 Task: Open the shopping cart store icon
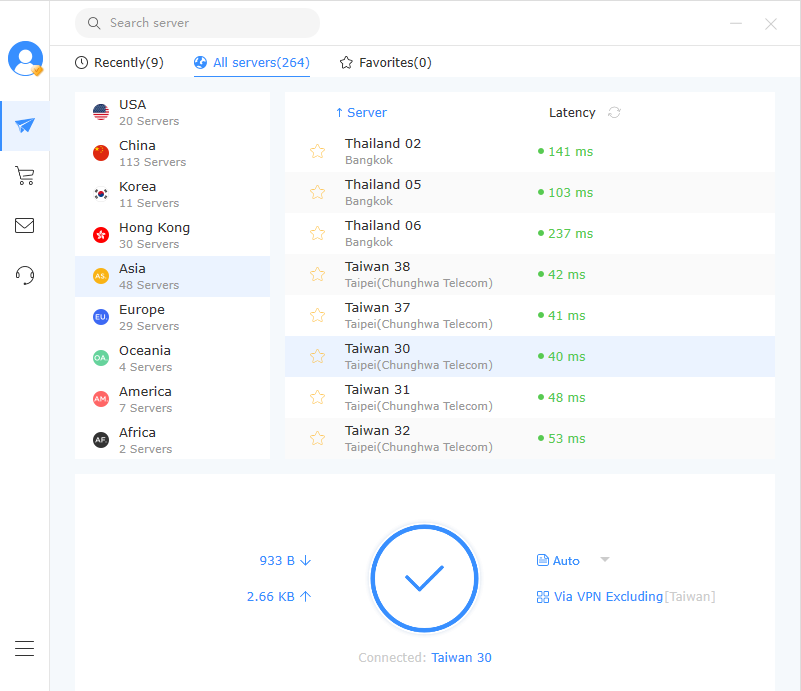[x=25, y=176]
